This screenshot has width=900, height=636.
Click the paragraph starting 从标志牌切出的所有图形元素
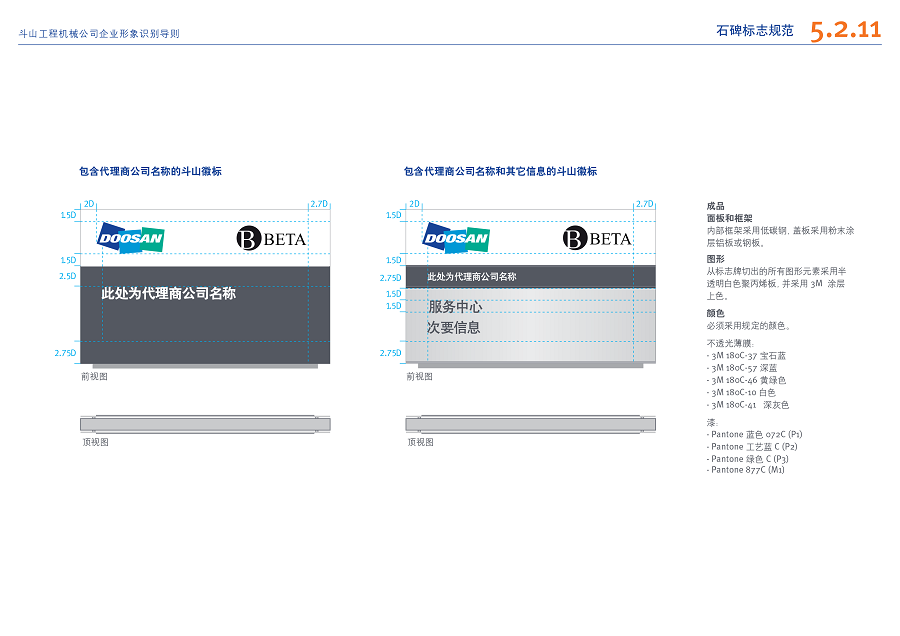[x=776, y=284]
